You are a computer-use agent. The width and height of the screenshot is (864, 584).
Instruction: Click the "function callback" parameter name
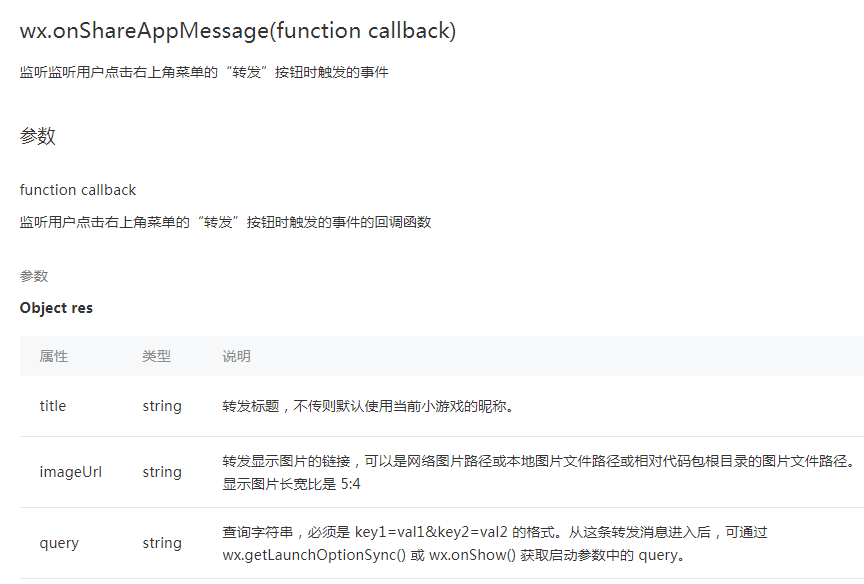(x=78, y=190)
